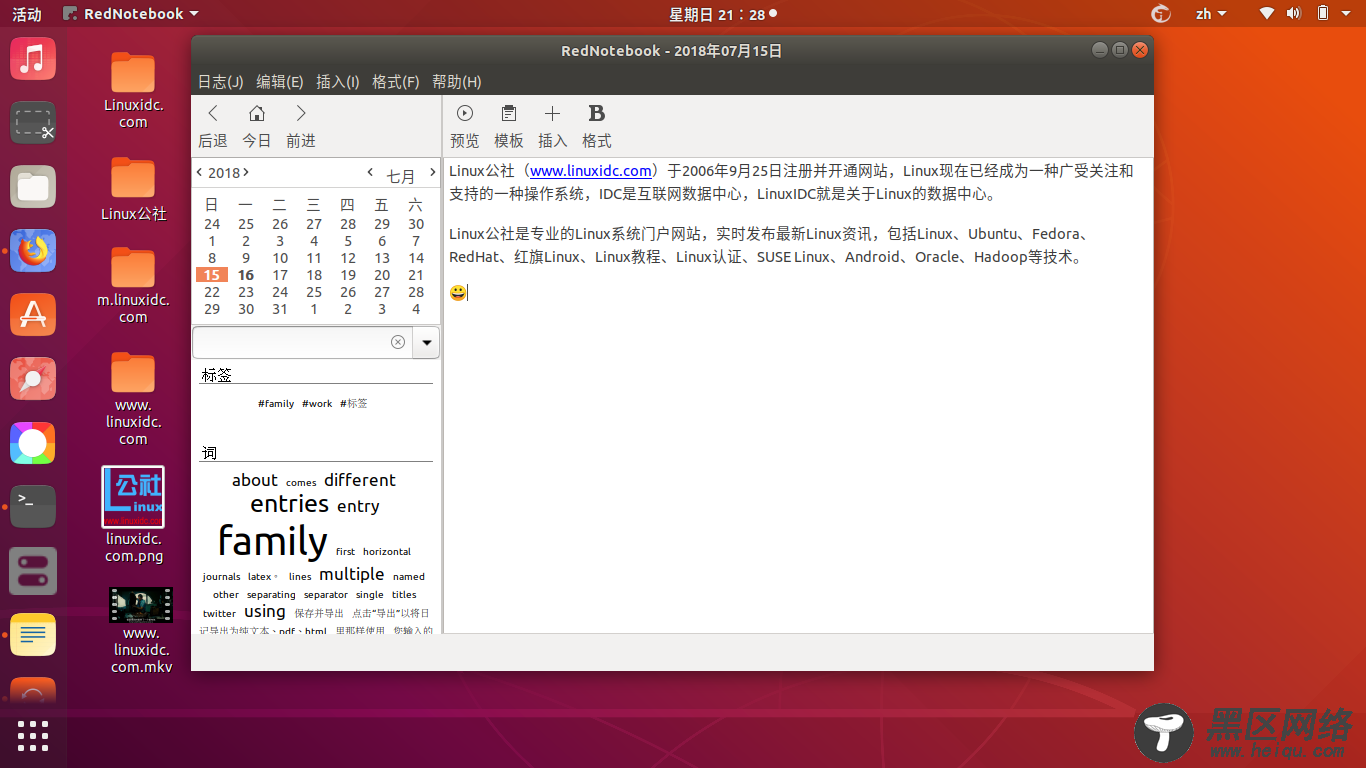Place cursor after the emoji in entry text
The height and width of the screenshot is (768, 1366).
tap(468, 293)
